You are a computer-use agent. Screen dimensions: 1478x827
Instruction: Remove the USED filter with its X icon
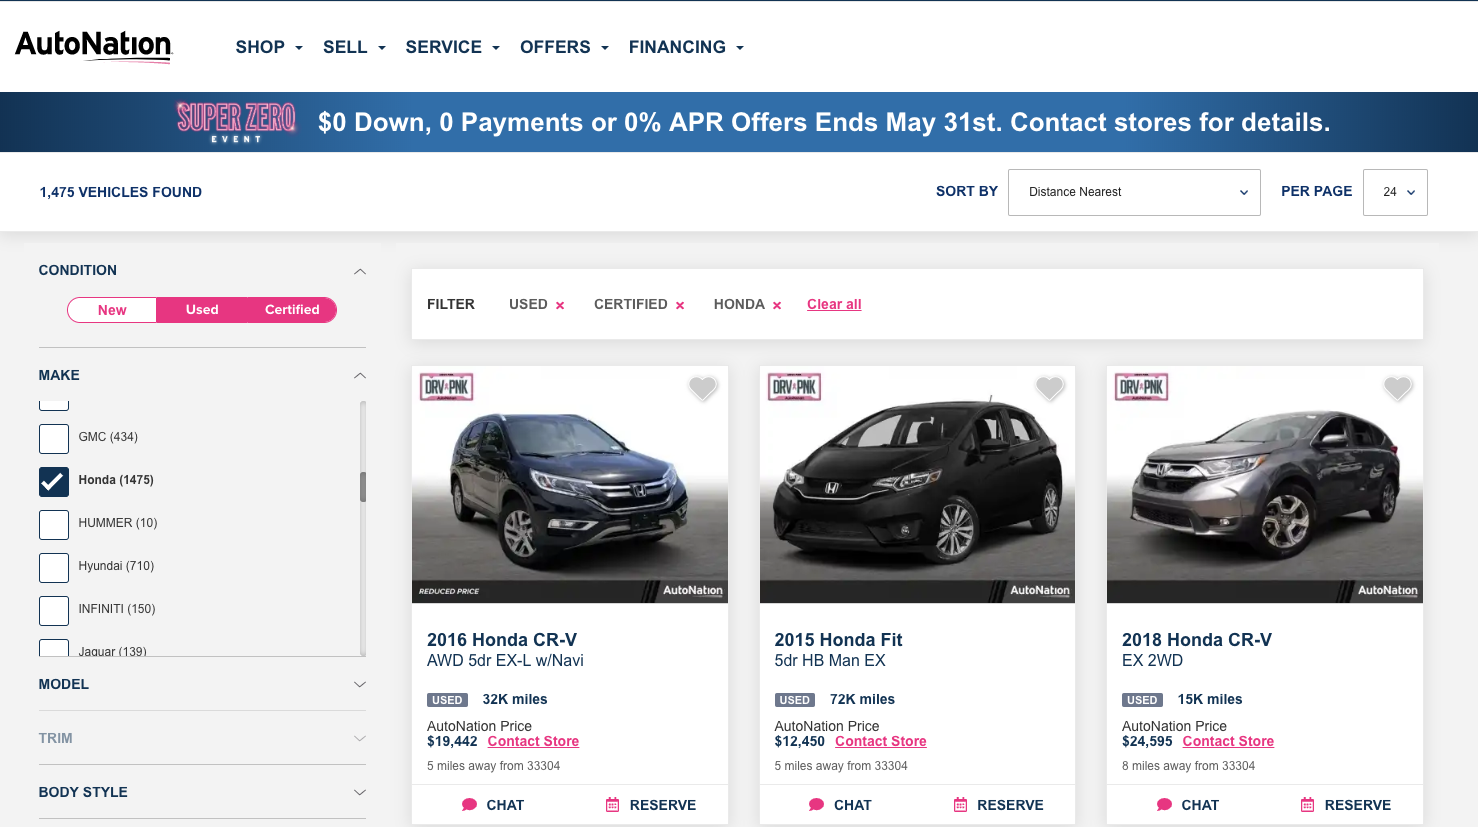[x=560, y=305]
